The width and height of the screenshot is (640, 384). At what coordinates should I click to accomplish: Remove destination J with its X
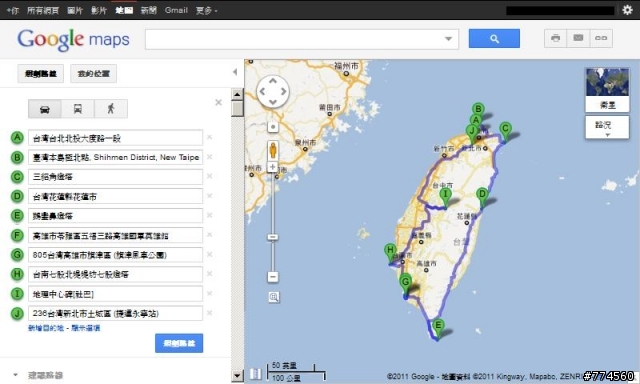pyautogui.click(x=209, y=313)
